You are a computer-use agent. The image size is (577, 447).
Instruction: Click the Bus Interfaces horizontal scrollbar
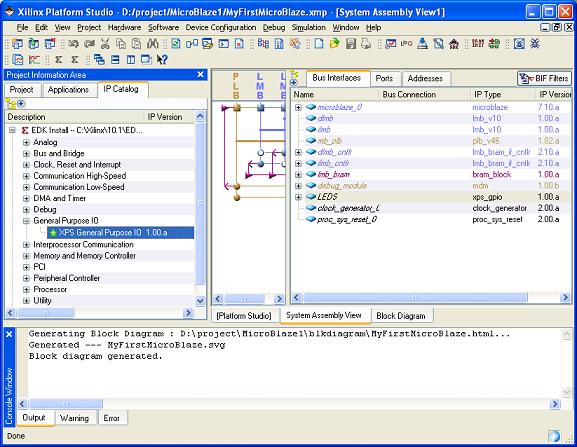pos(431,298)
